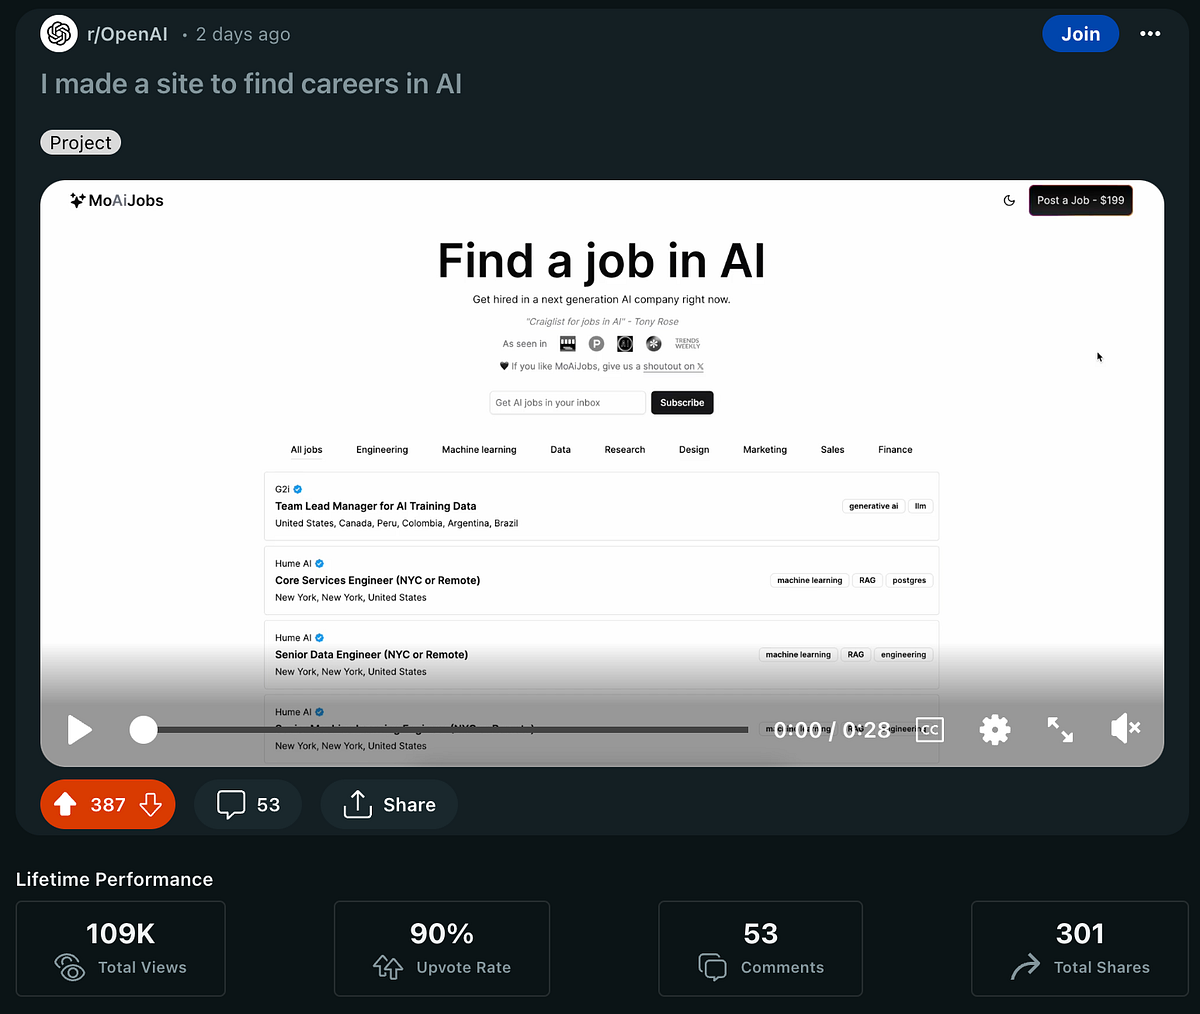Open the shoutout on X link

click(x=673, y=366)
